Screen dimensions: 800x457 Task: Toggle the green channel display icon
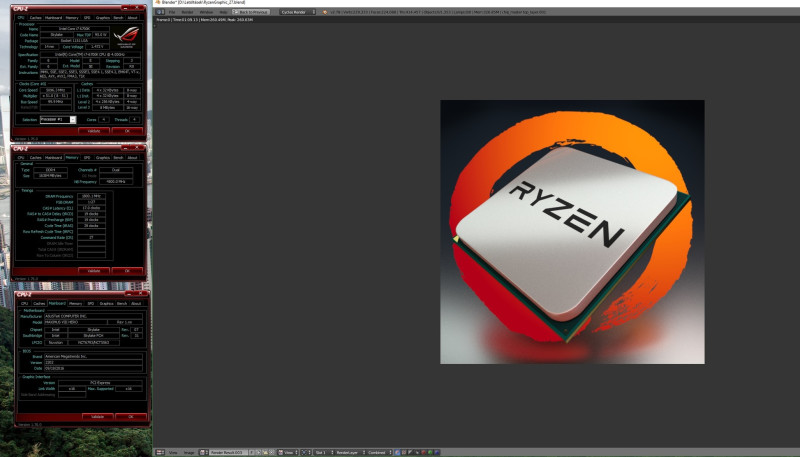[430, 452]
